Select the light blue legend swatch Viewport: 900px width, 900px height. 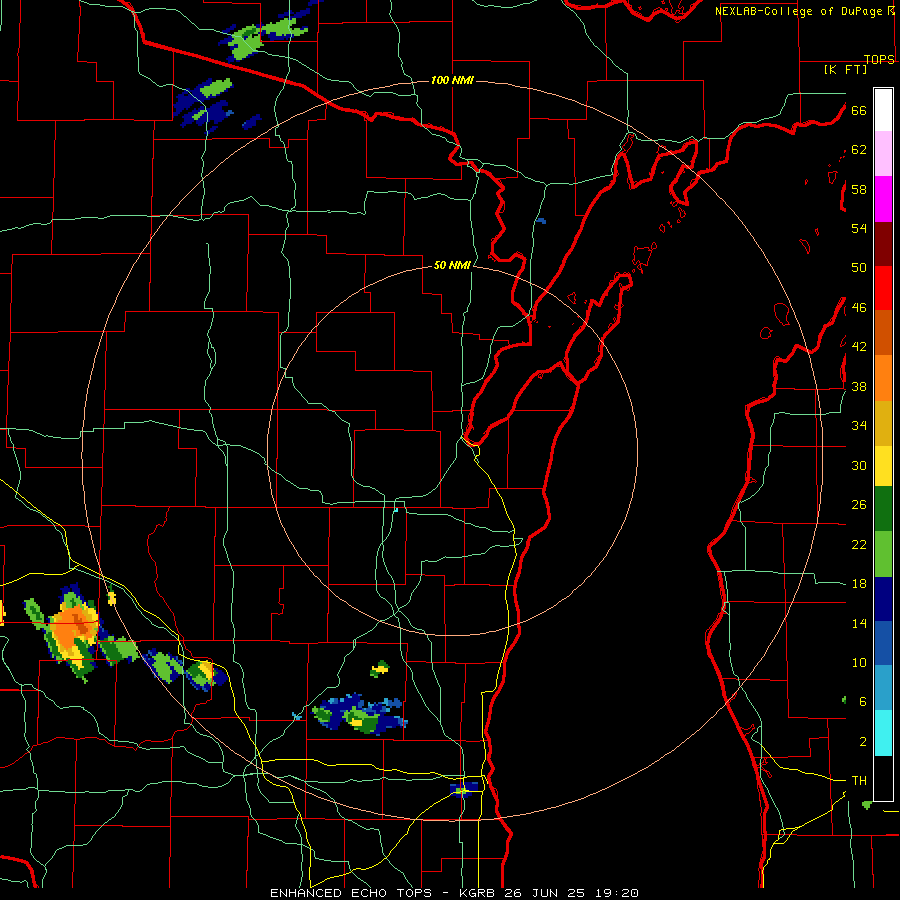tap(883, 688)
